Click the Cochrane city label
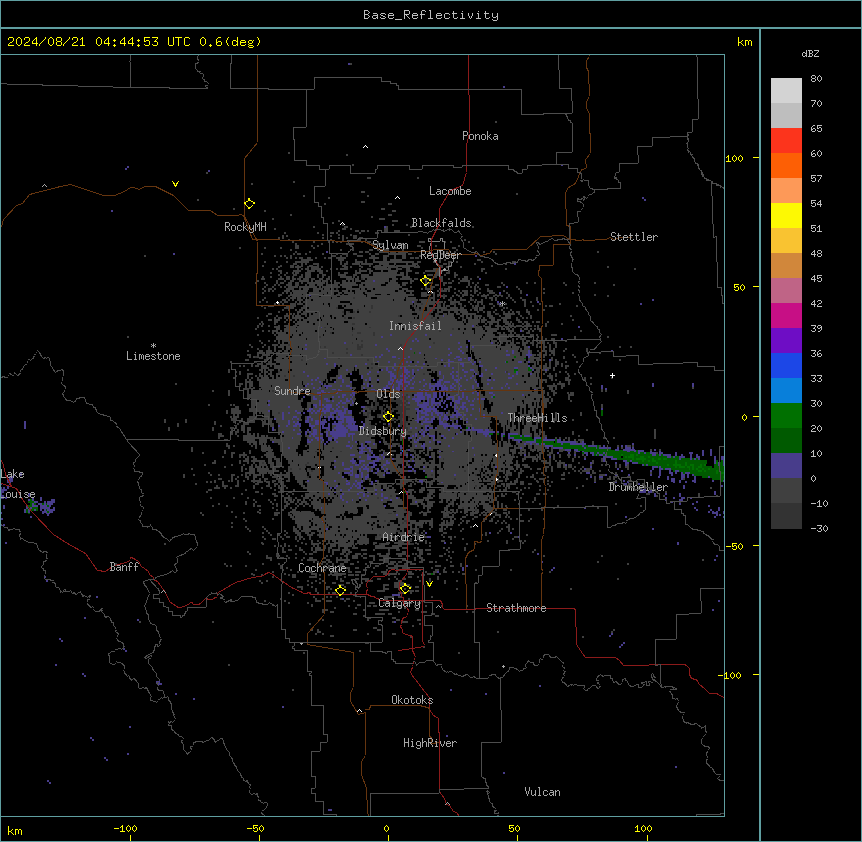The image size is (862, 842). (x=322, y=568)
